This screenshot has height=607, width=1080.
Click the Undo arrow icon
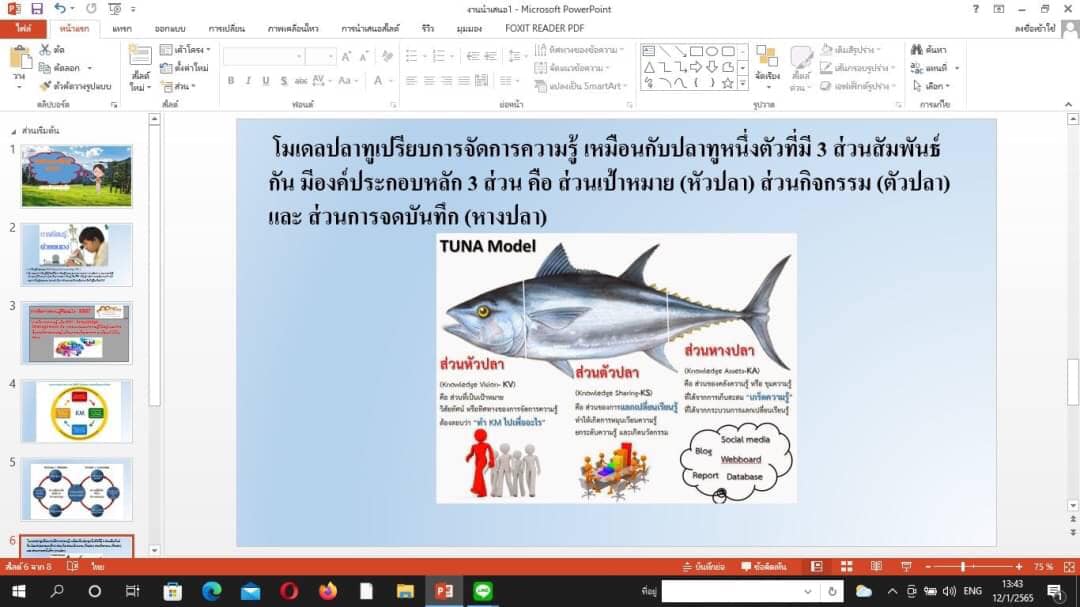pos(62,8)
